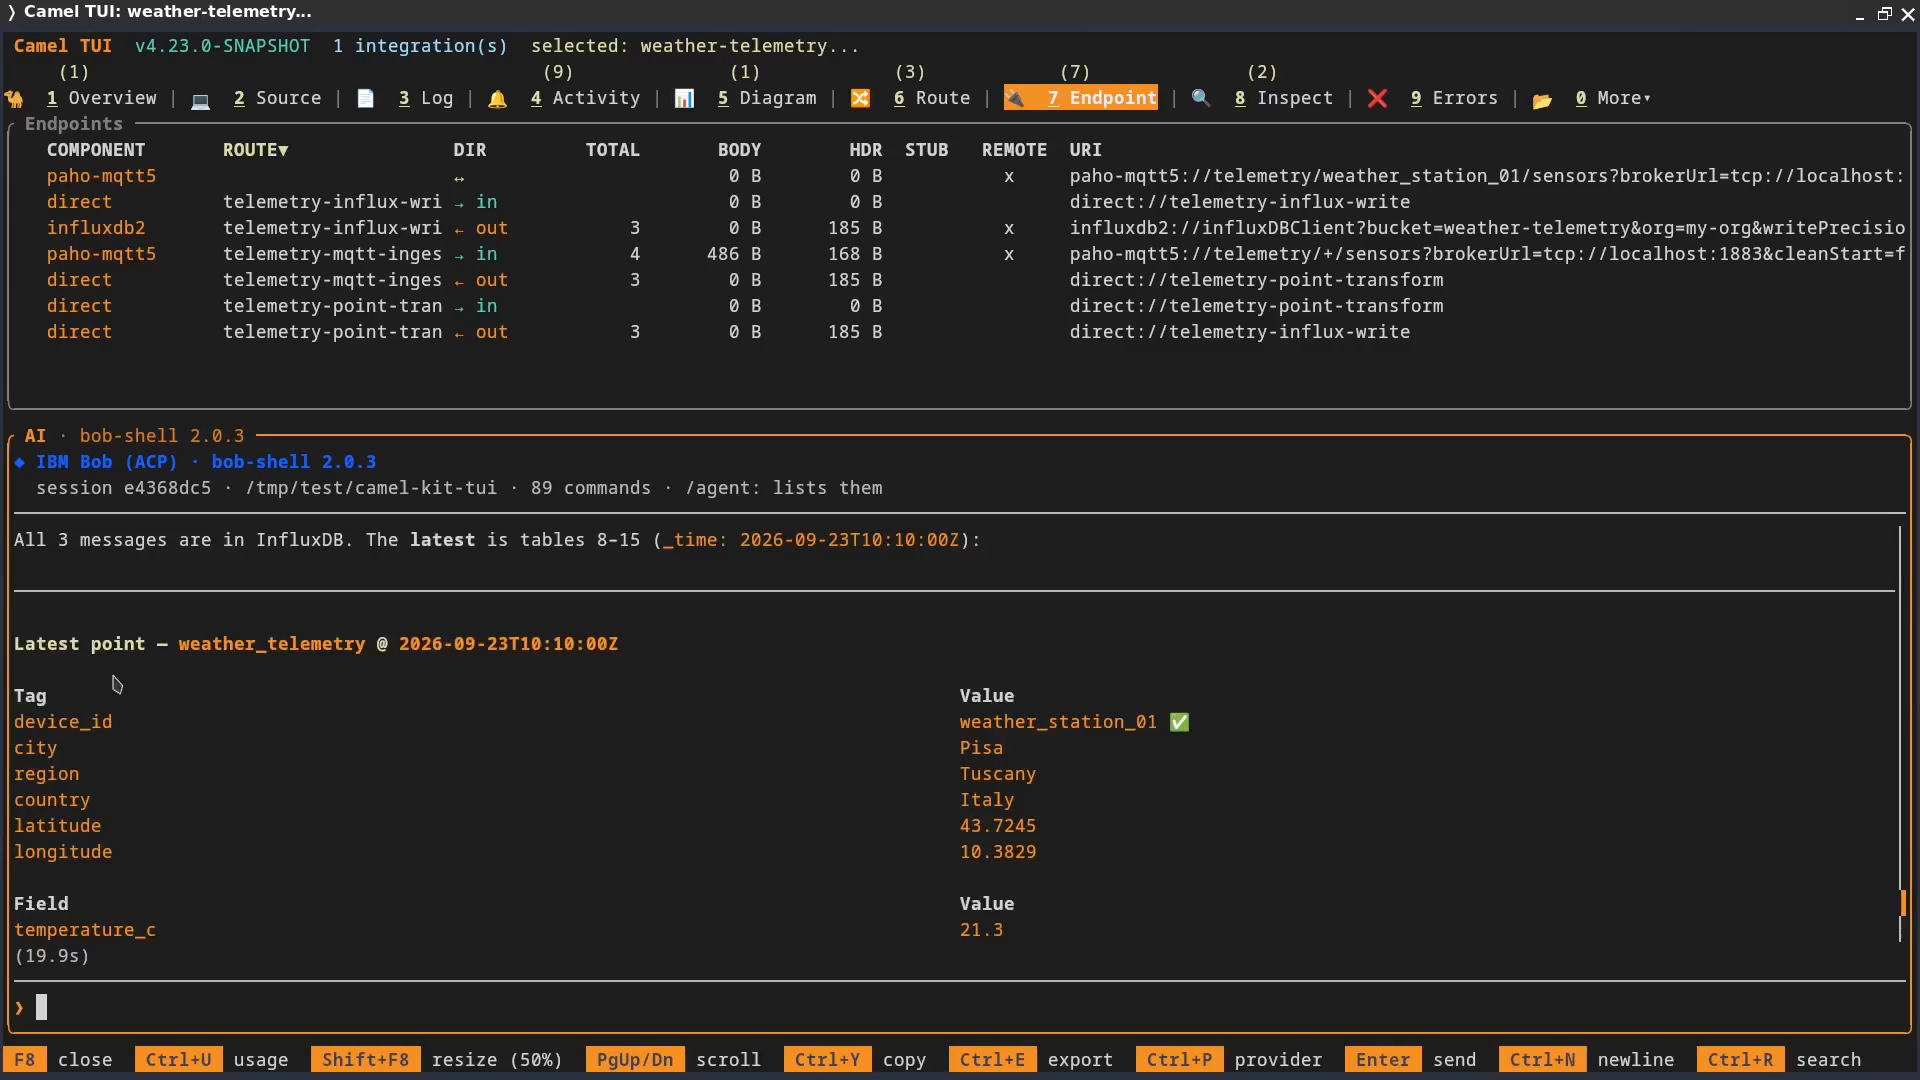Click the COMPONENT column header
1920x1080 pixels.
pos(96,150)
